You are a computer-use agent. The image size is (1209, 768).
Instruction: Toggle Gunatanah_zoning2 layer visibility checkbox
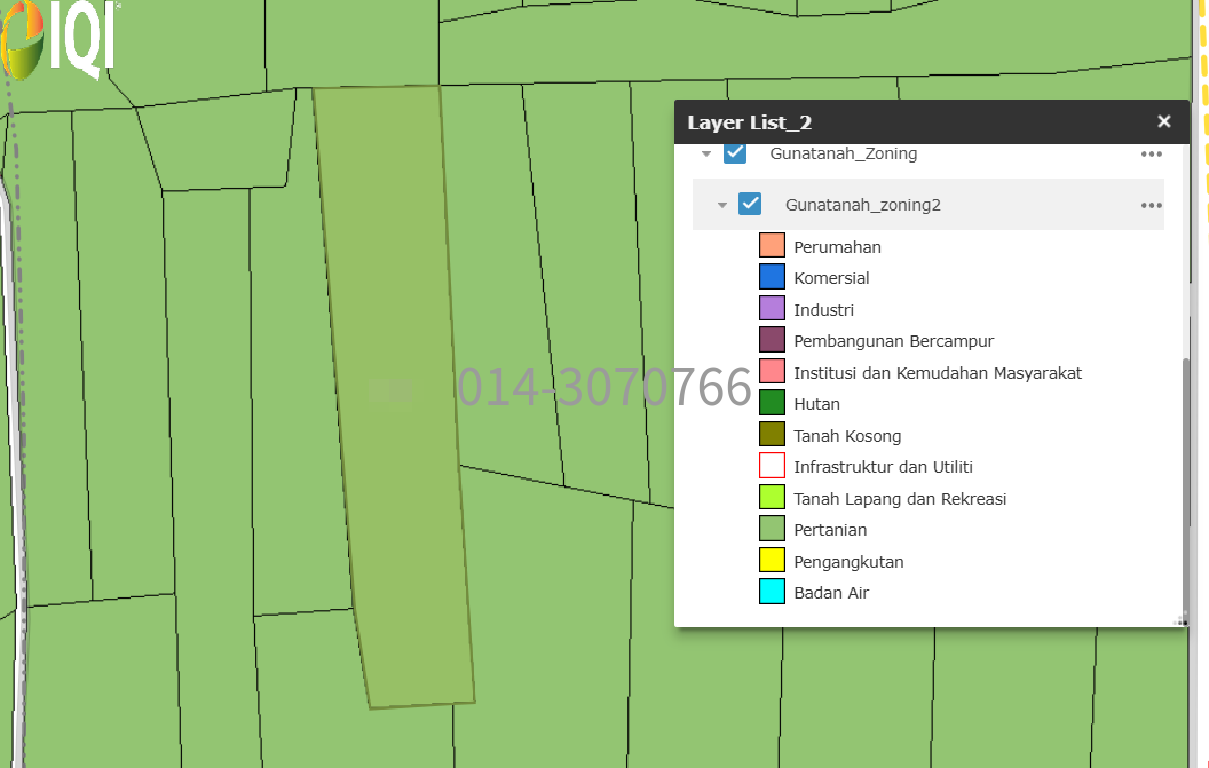750,204
